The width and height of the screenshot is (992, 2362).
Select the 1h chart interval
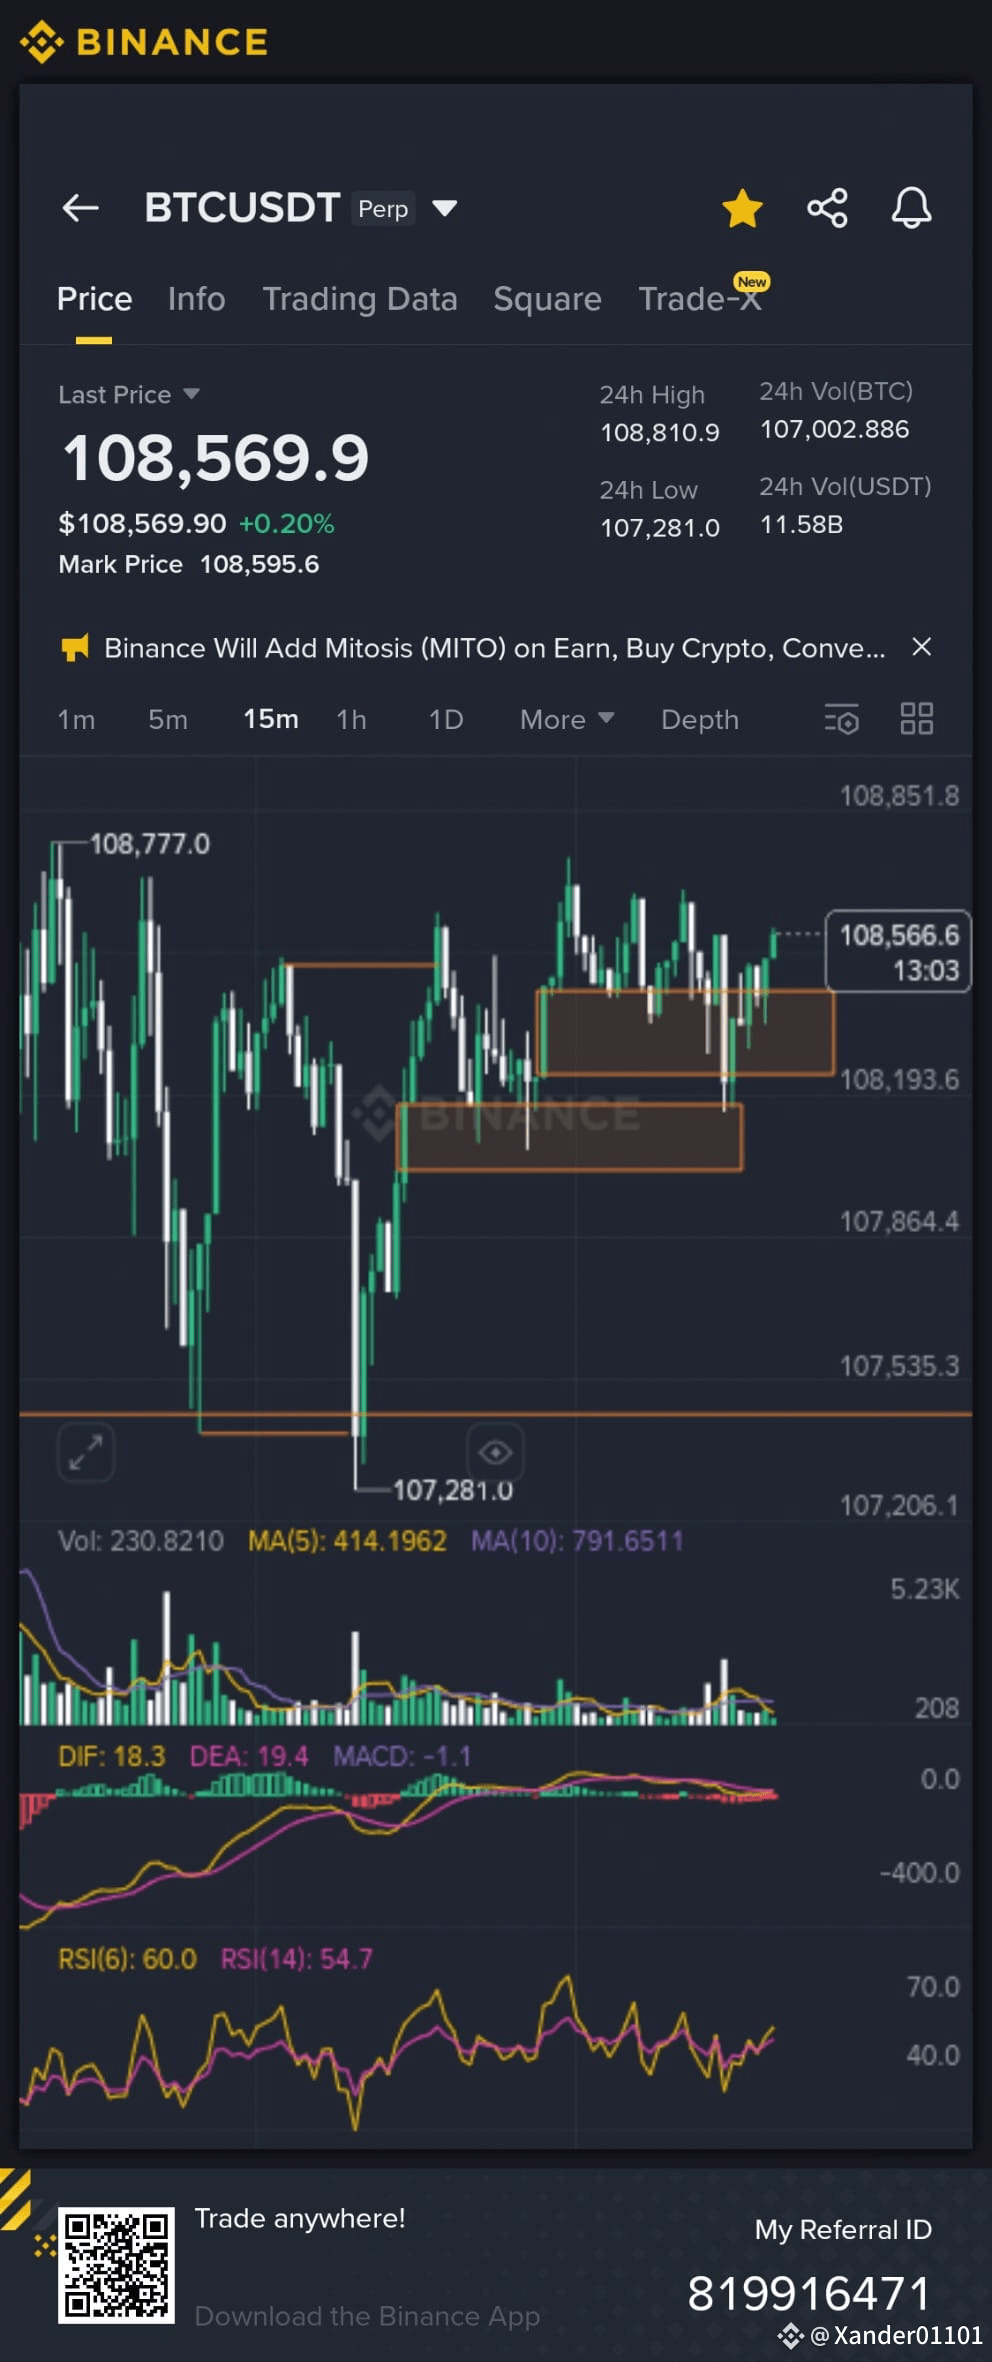(x=351, y=720)
